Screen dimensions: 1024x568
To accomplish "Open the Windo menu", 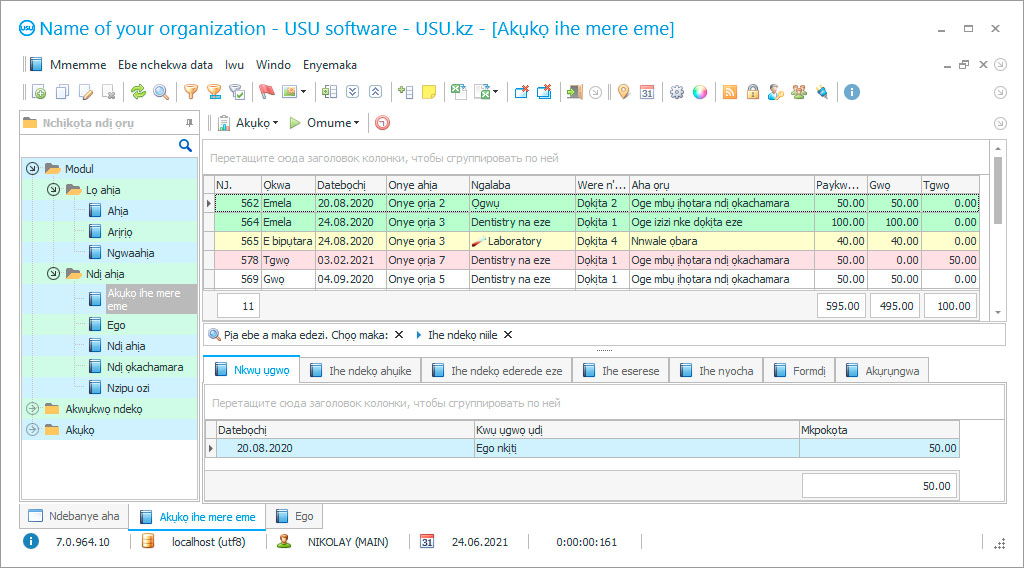I will click(x=273, y=65).
